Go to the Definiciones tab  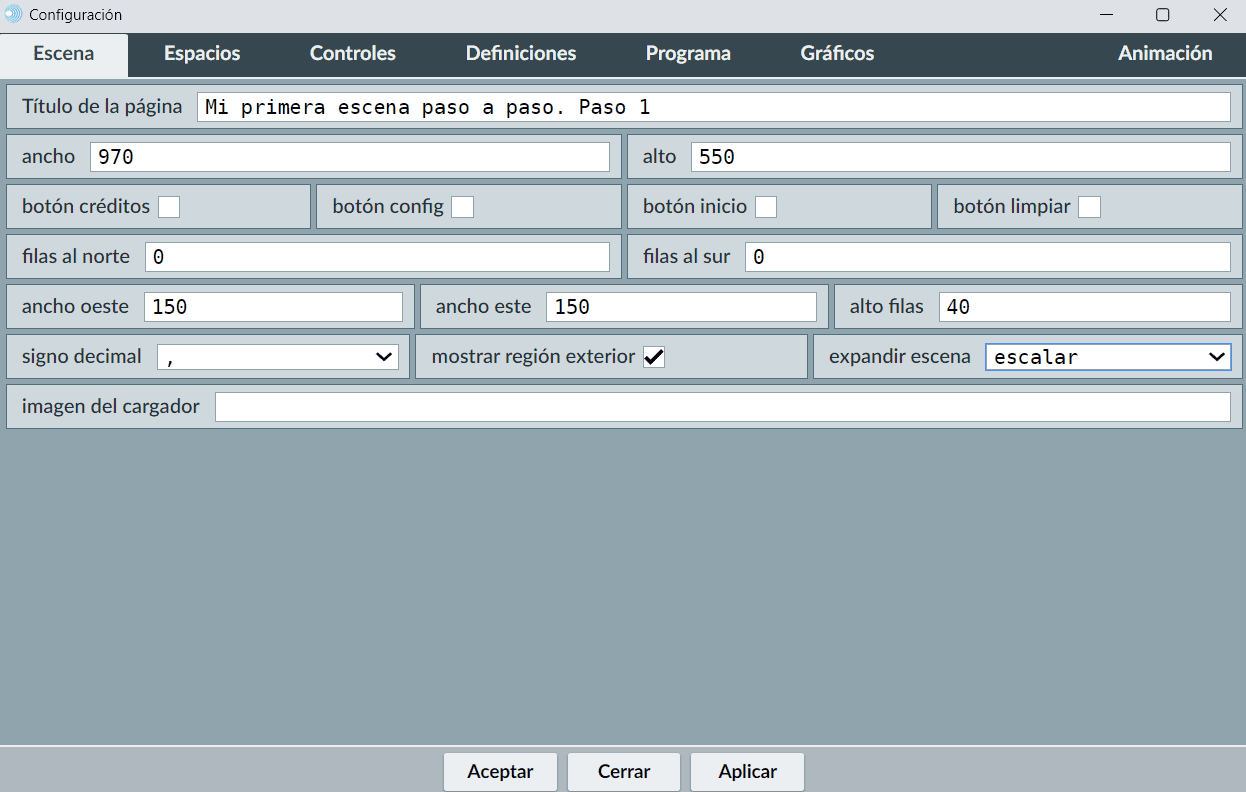coord(521,54)
